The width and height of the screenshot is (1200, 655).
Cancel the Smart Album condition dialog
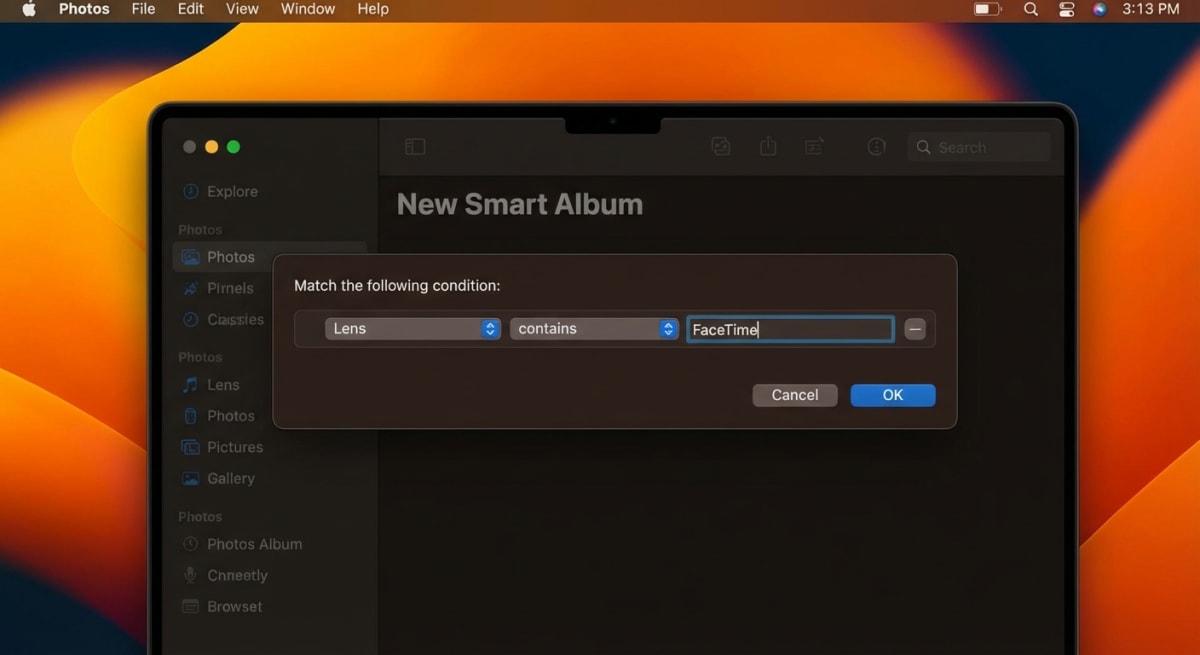pos(794,395)
